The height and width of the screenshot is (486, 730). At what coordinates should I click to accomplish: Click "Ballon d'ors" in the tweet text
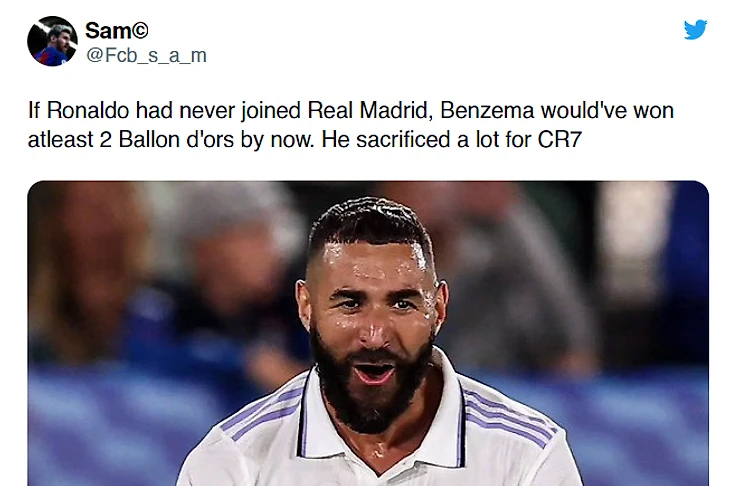pyautogui.click(x=184, y=138)
